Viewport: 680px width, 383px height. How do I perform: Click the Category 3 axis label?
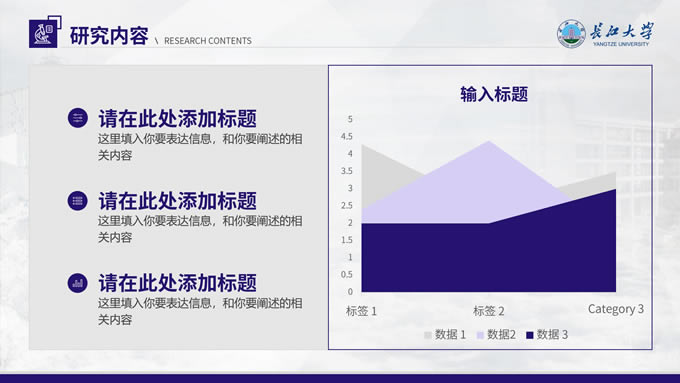click(615, 309)
